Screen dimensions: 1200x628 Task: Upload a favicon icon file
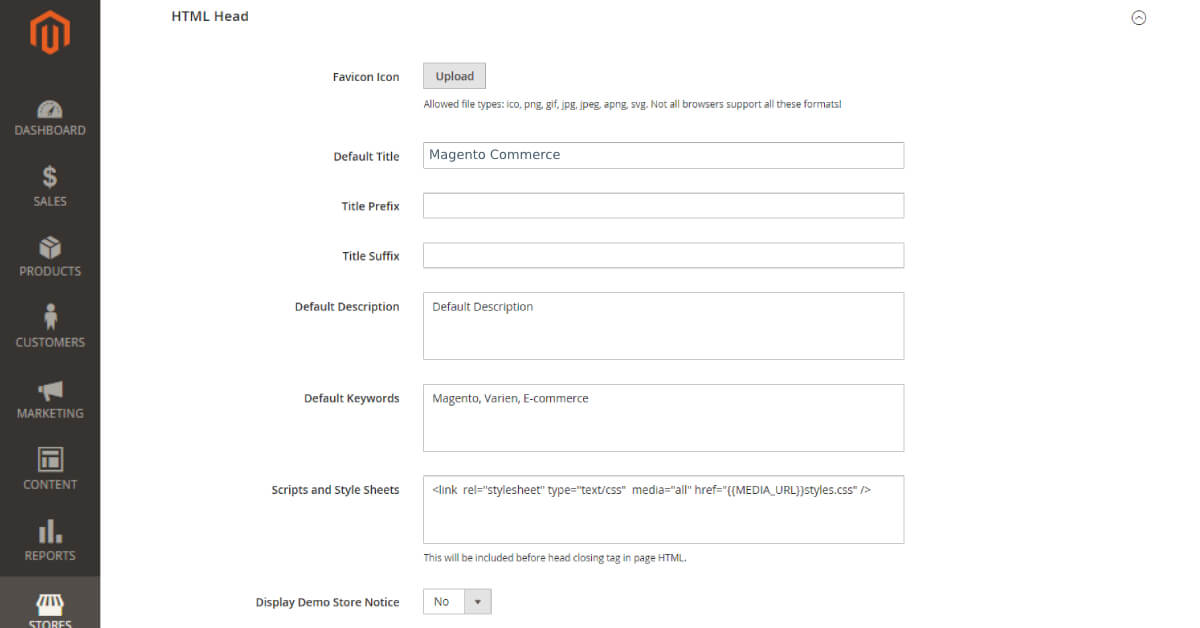pyautogui.click(x=455, y=76)
